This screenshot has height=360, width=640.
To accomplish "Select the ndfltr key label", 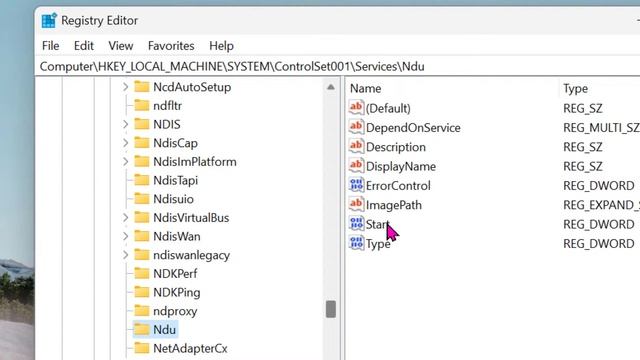I will [167, 106].
